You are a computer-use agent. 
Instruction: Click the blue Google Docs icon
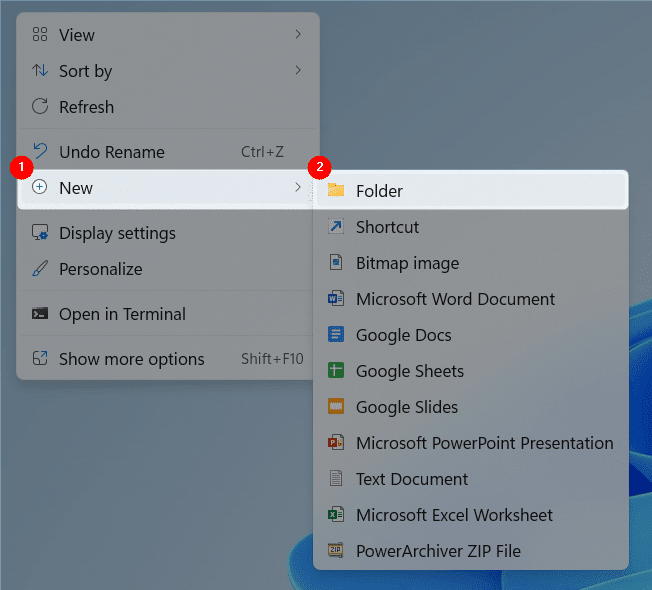tap(336, 334)
